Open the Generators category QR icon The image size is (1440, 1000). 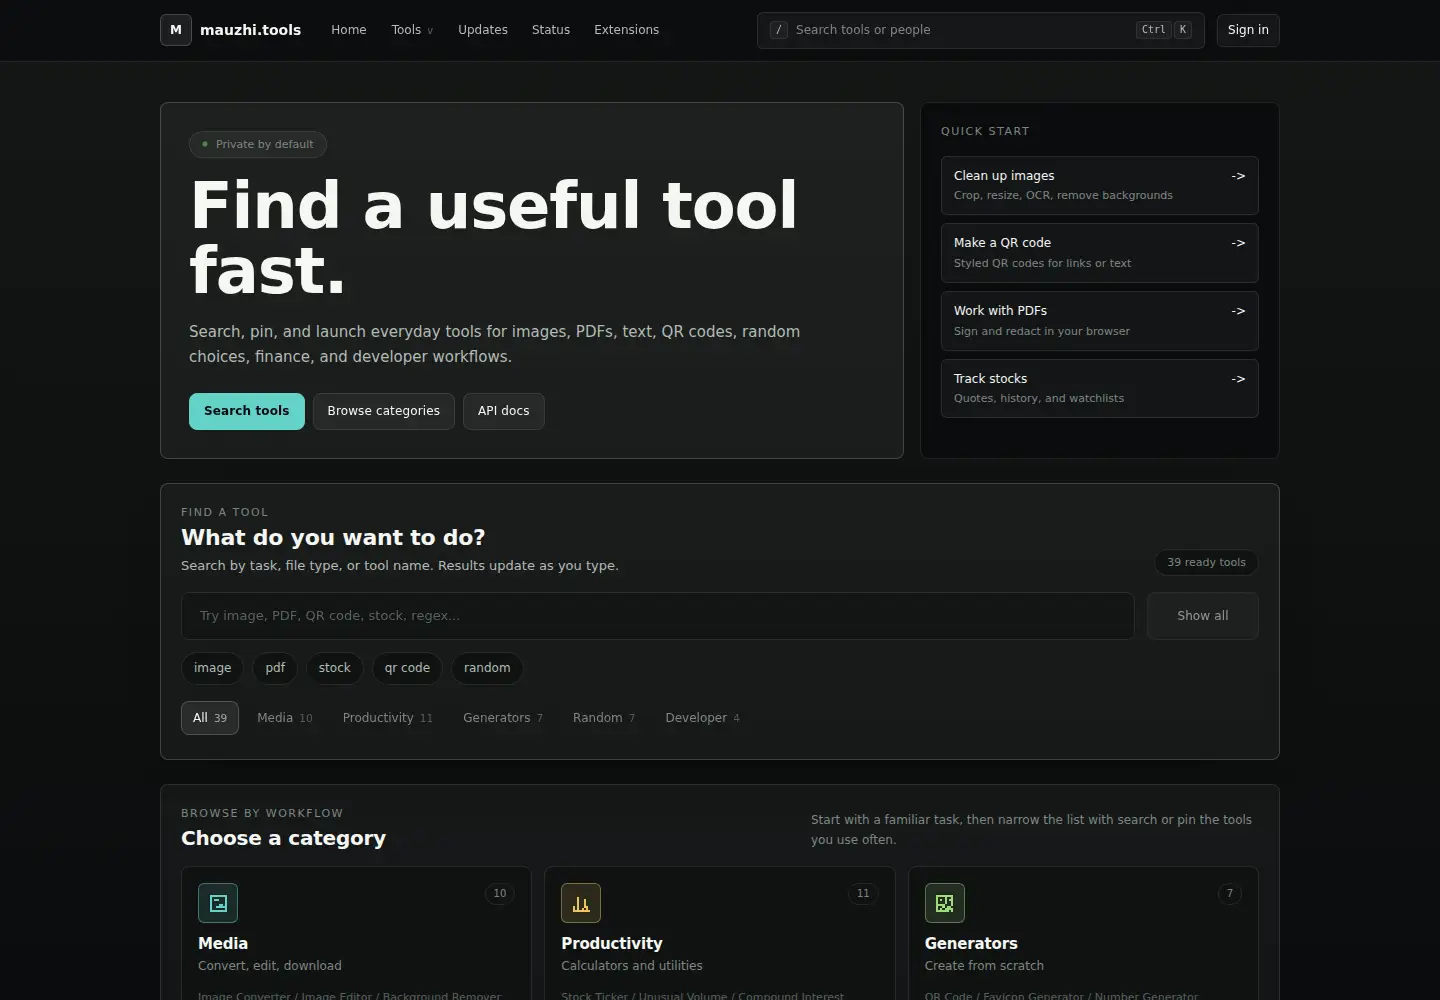945,903
